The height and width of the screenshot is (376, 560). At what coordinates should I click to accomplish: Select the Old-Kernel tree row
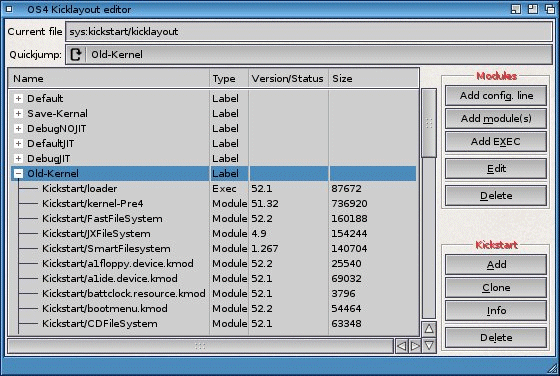coord(214,174)
